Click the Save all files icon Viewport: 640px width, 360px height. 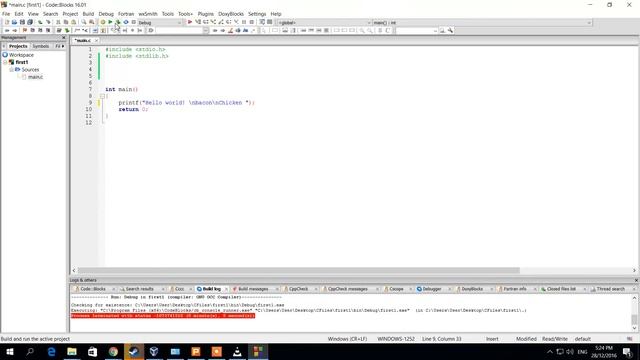coord(30,22)
